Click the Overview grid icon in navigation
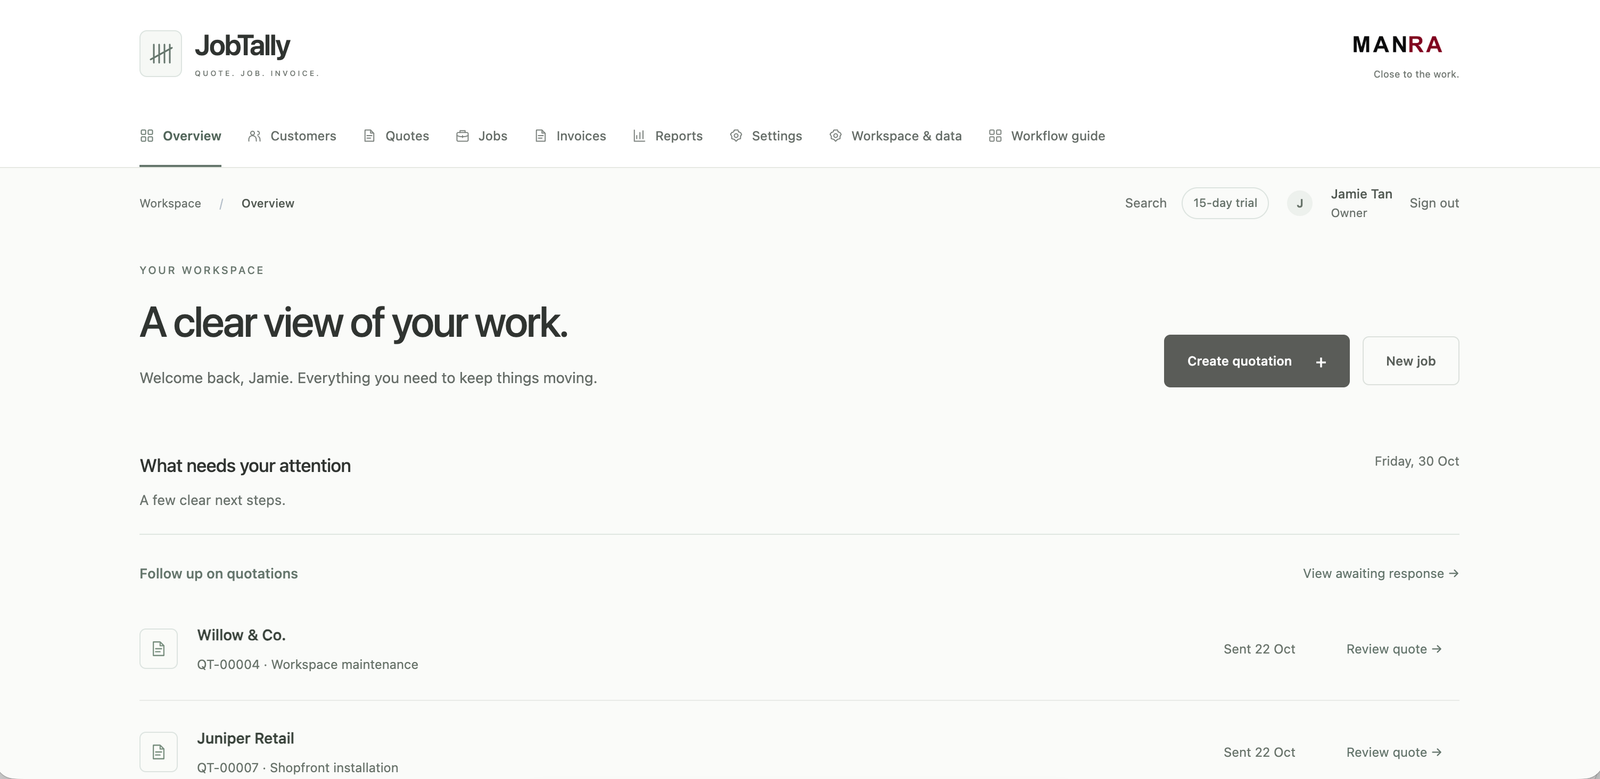Viewport: 1600px width, 779px height. (147, 136)
